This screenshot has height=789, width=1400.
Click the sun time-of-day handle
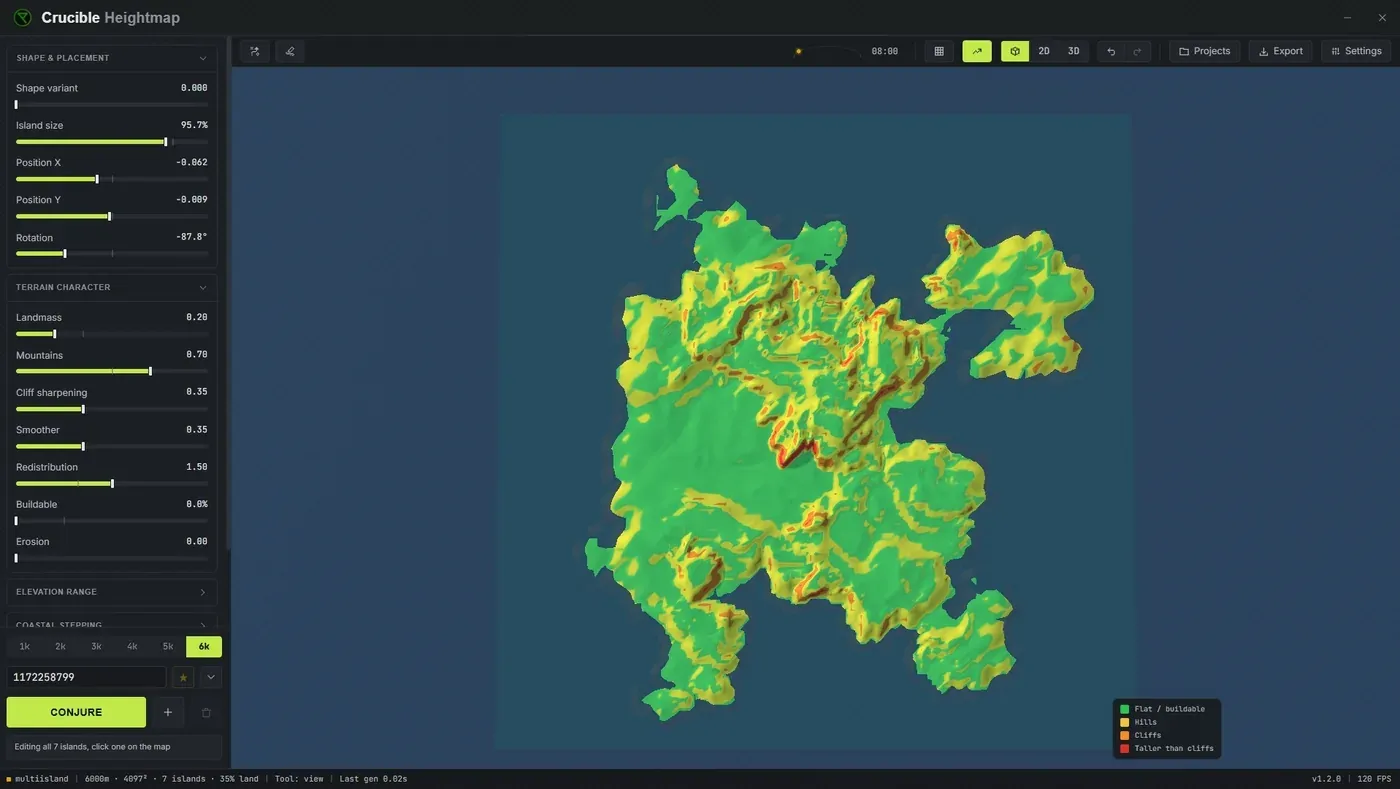click(798, 51)
